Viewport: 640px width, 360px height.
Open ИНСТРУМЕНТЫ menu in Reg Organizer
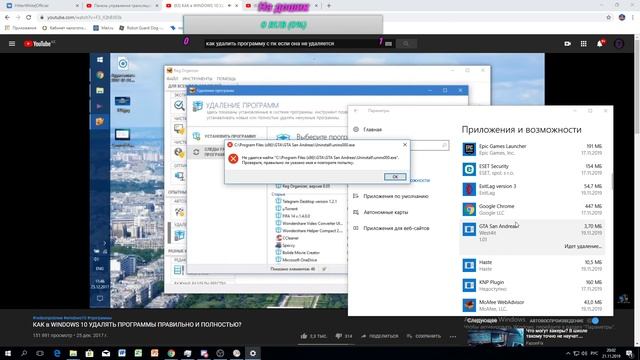point(197,79)
